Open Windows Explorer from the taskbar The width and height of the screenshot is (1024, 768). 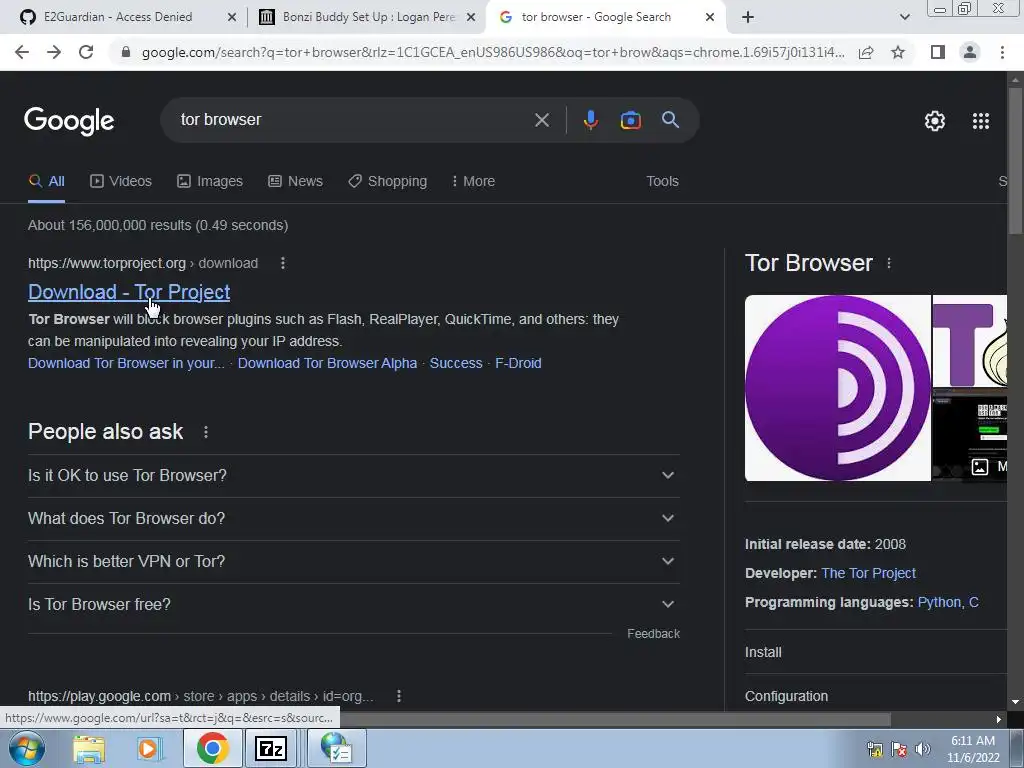click(x=89, y=748)
